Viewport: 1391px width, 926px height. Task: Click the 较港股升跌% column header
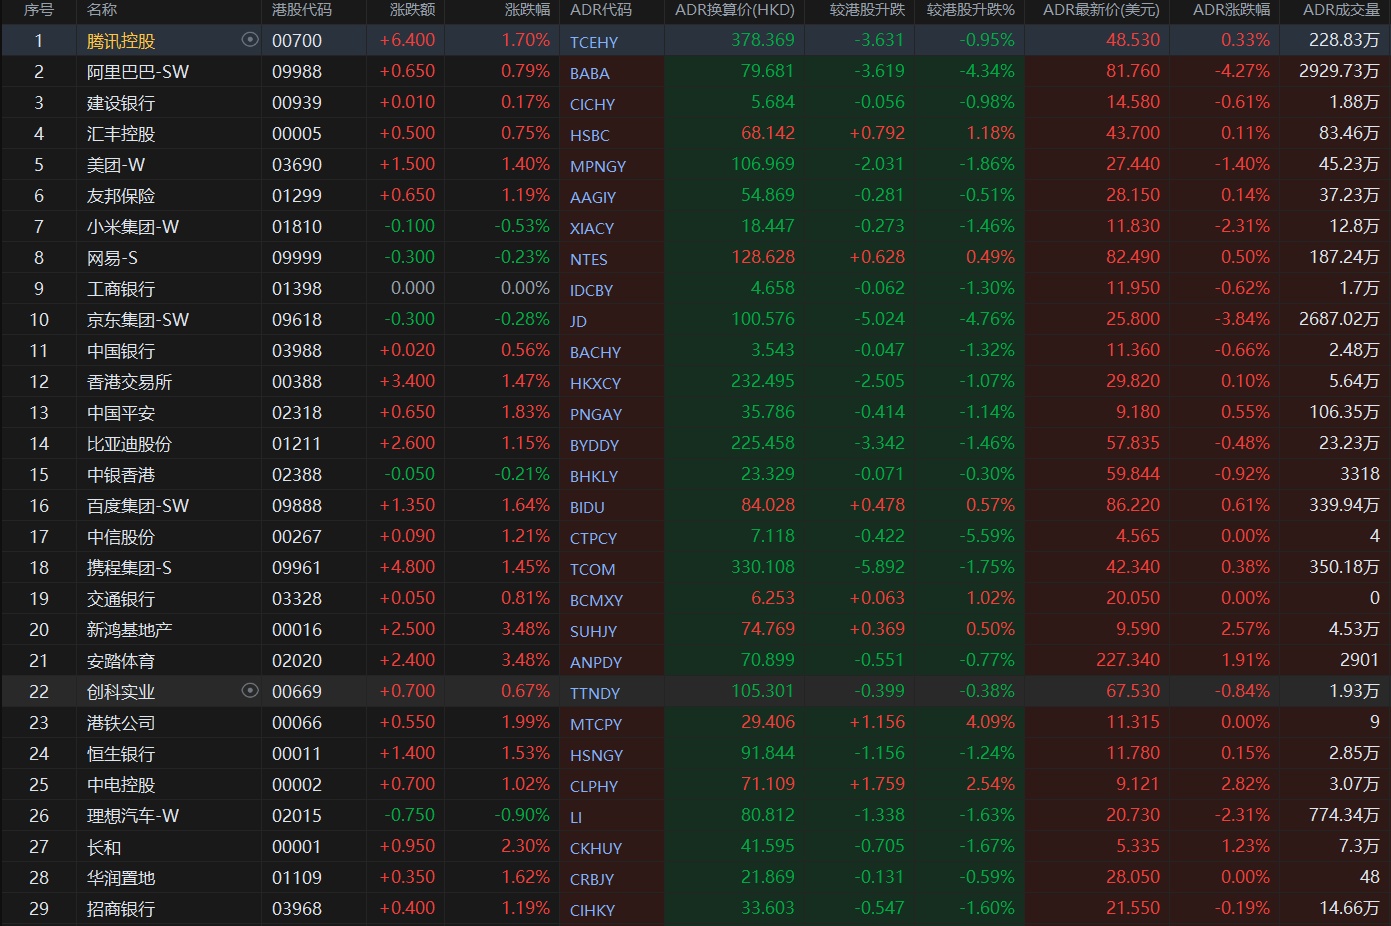[x=970, y=10]
